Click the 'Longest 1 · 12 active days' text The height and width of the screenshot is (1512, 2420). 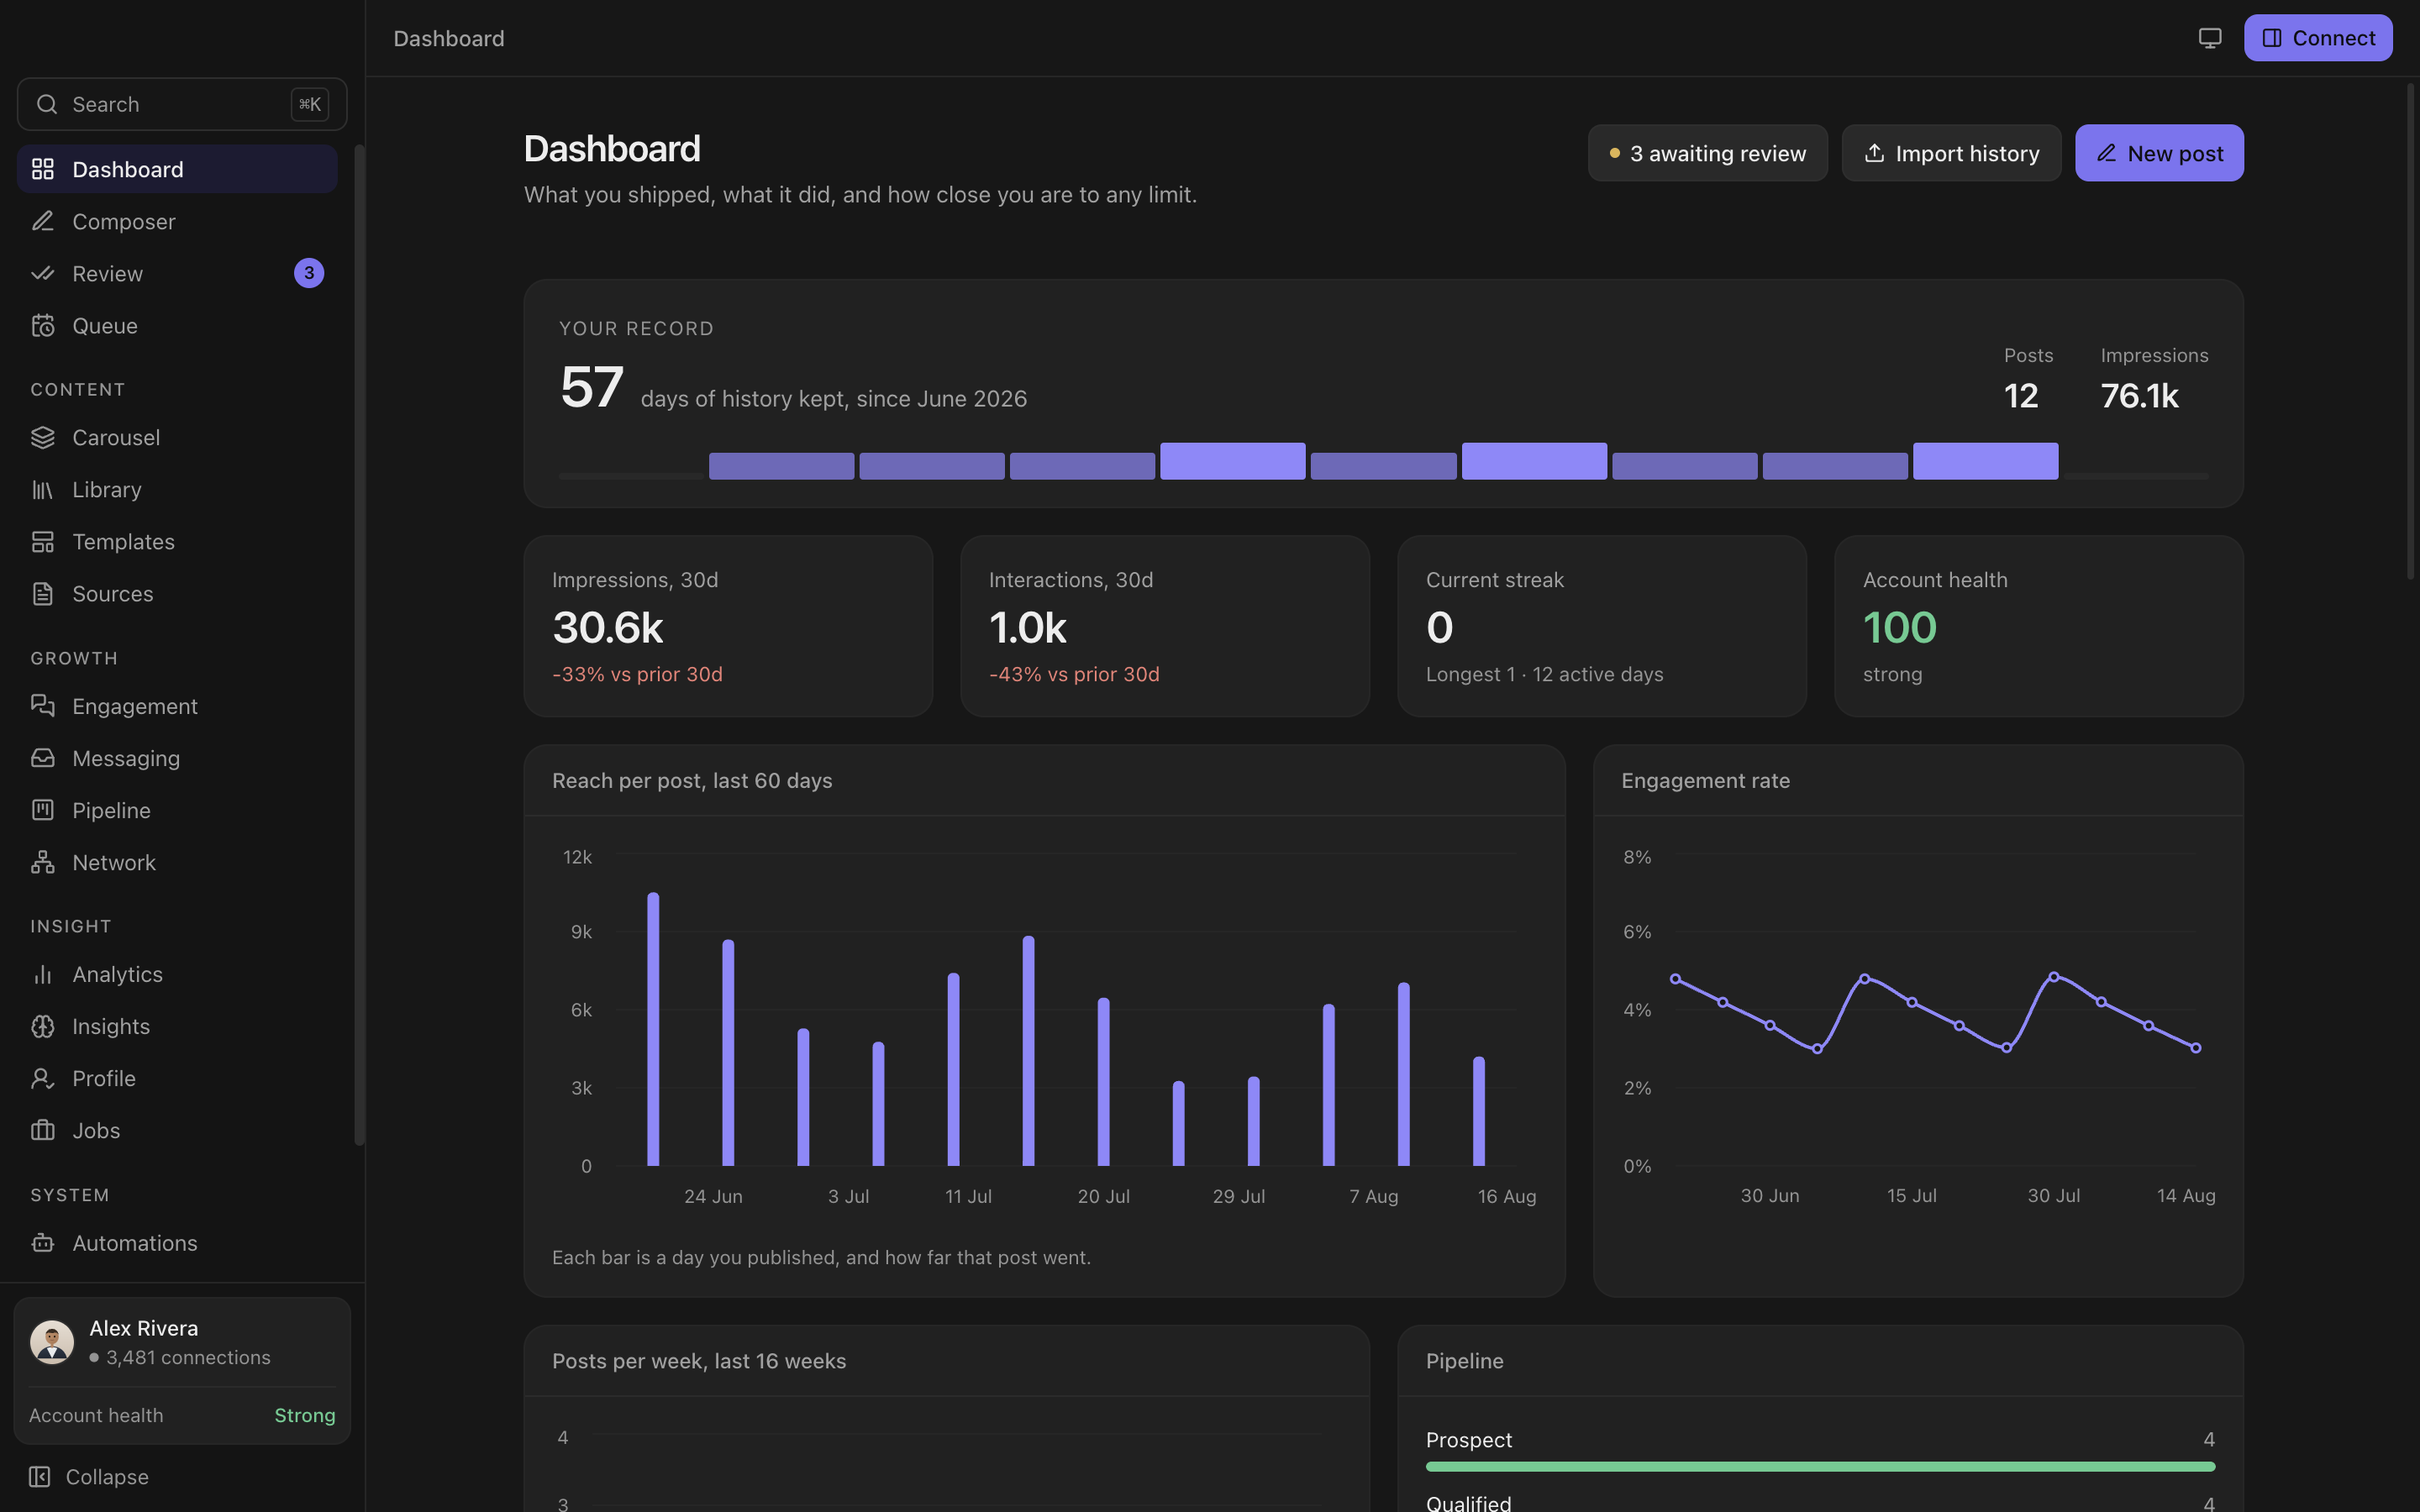click(x=1544, y=674)
